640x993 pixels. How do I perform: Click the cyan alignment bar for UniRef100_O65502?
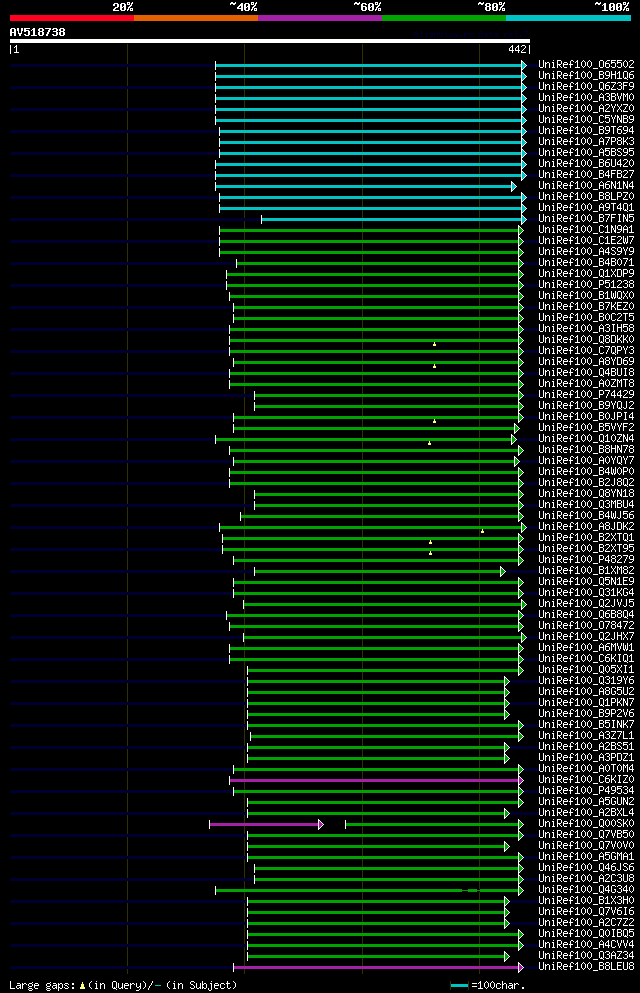pos(370,65)
